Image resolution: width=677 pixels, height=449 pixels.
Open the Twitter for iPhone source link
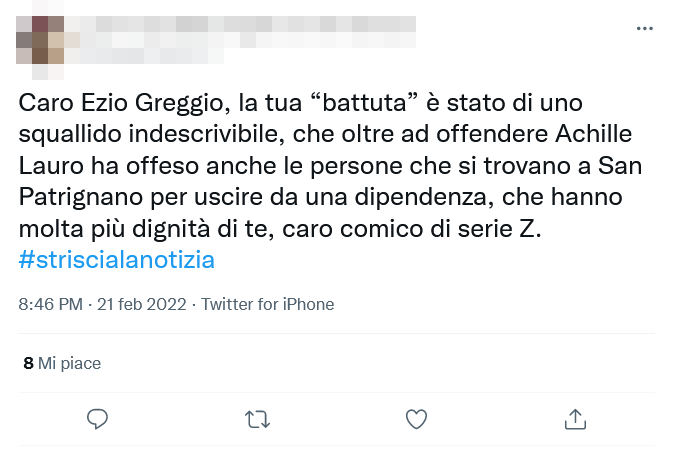coord(268,304)
